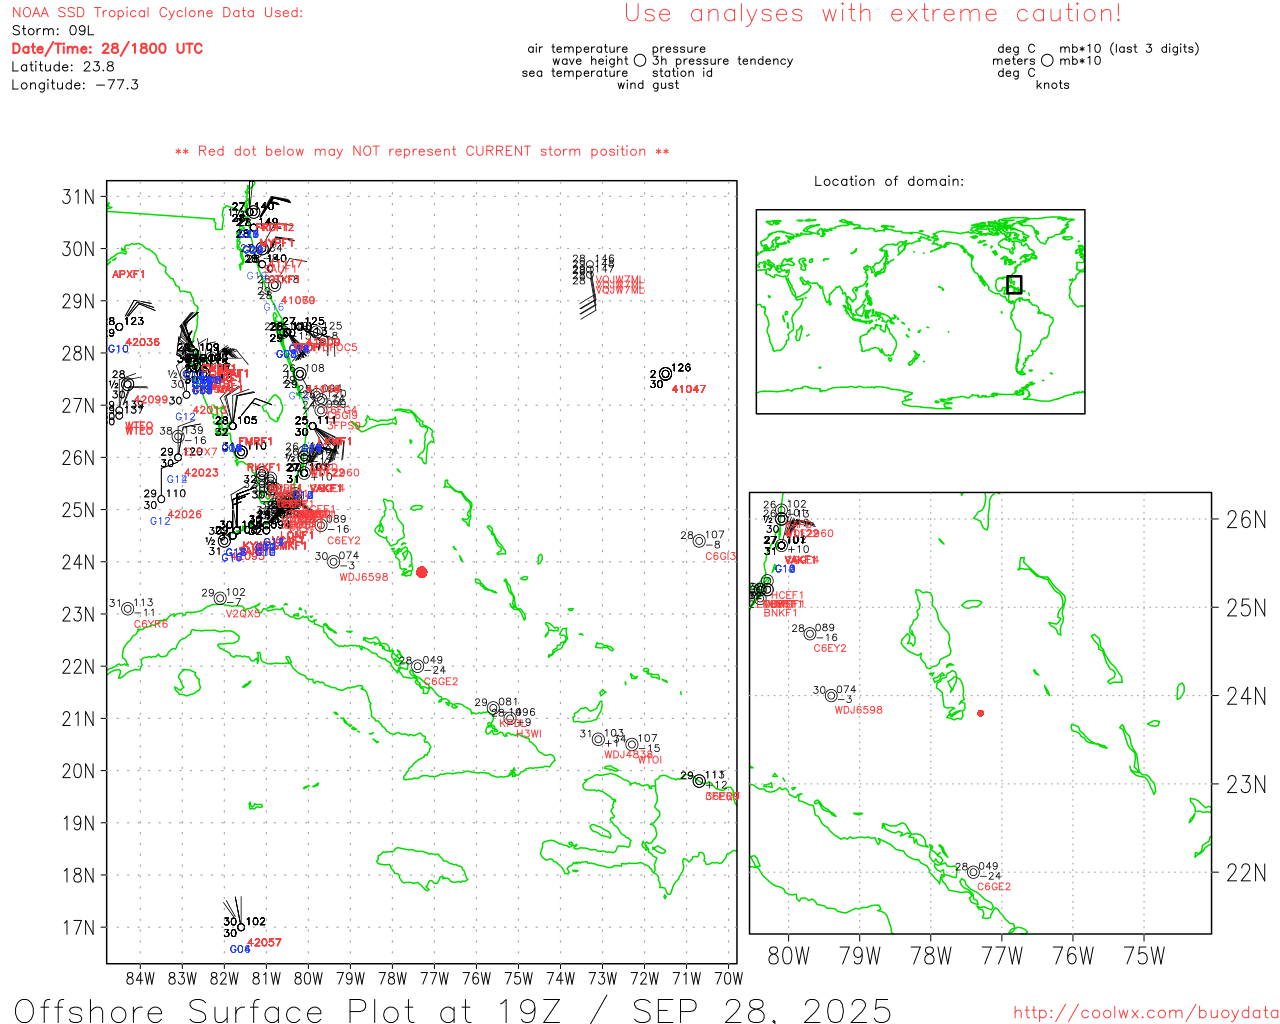Click the 'Location of domain' label
Image resolution: width=1280 pixels, height=1024 pixels.
(x=889, y=181)
